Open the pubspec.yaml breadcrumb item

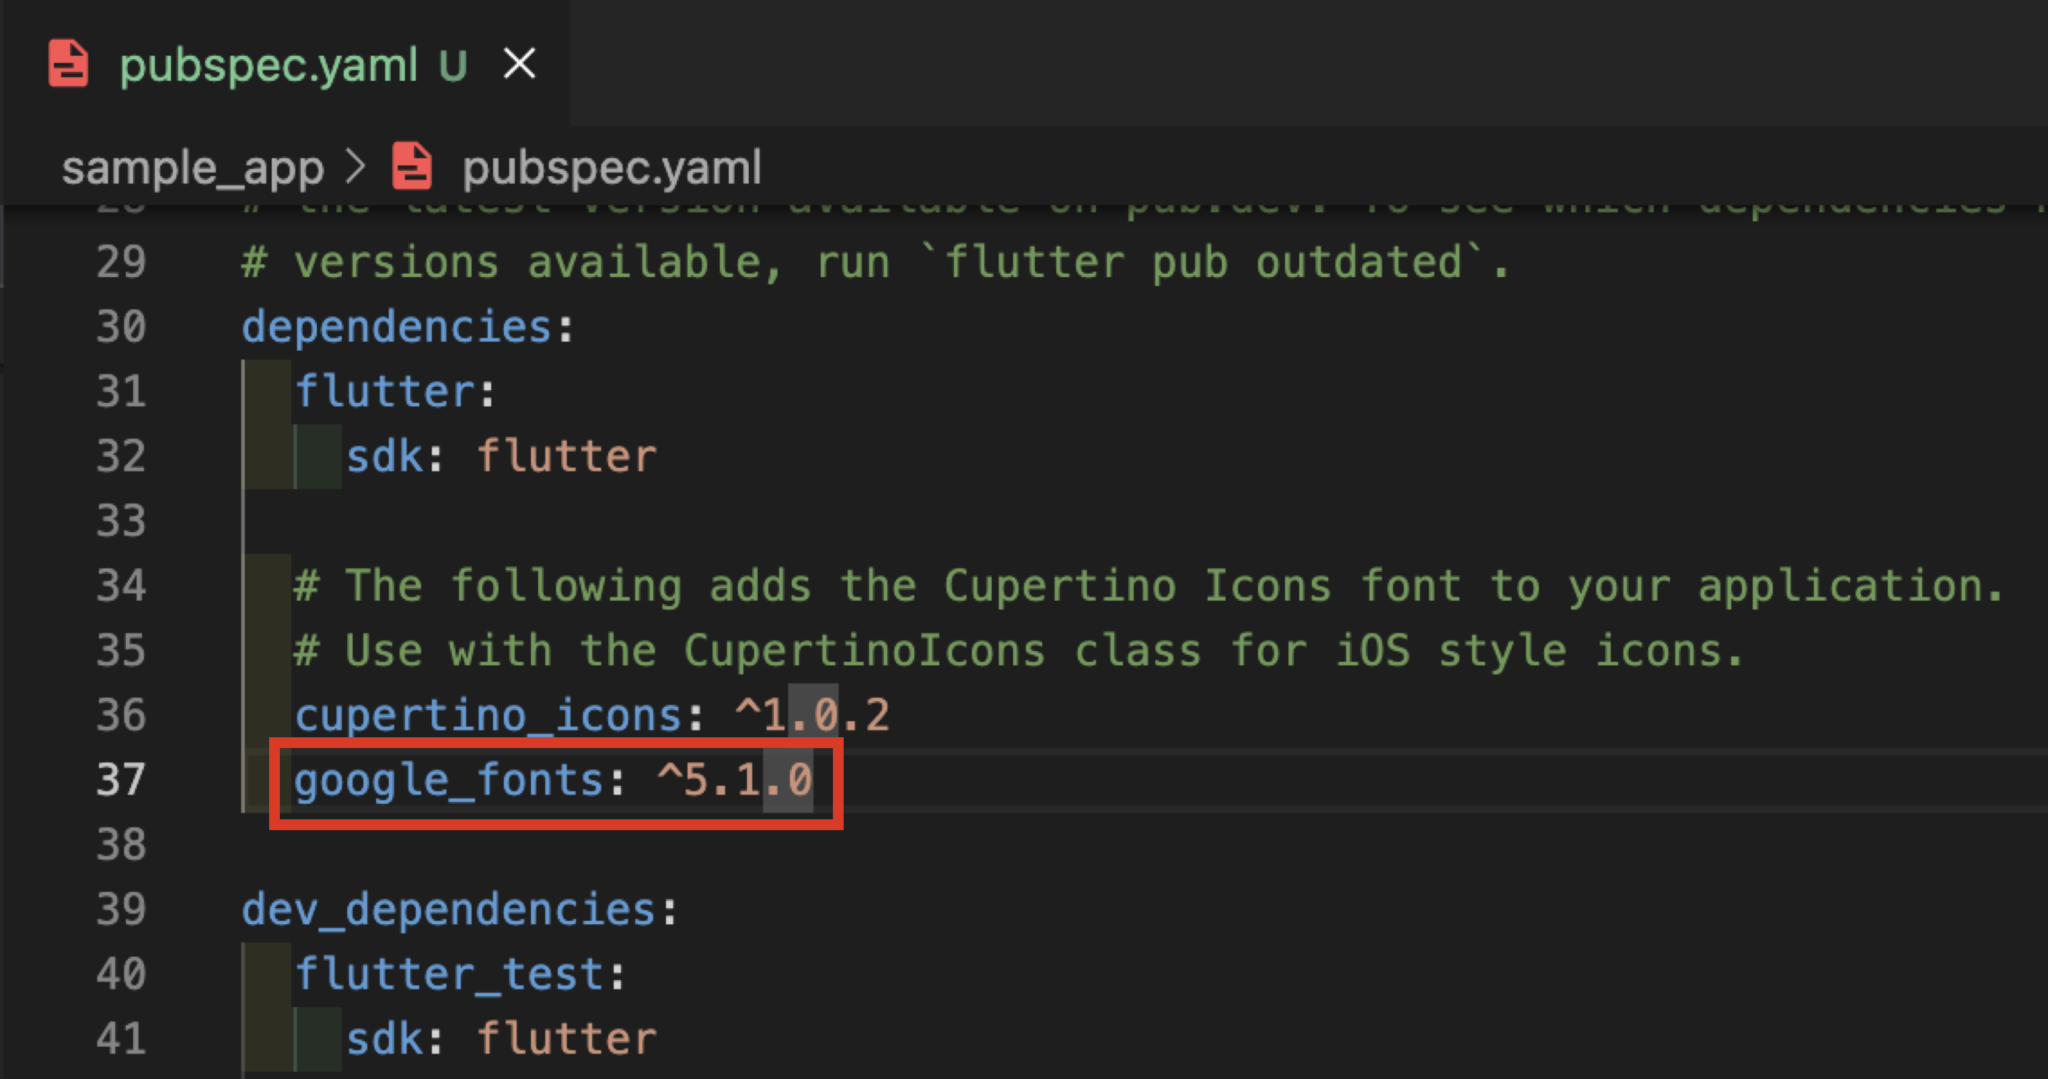click(x=610, y=167)
